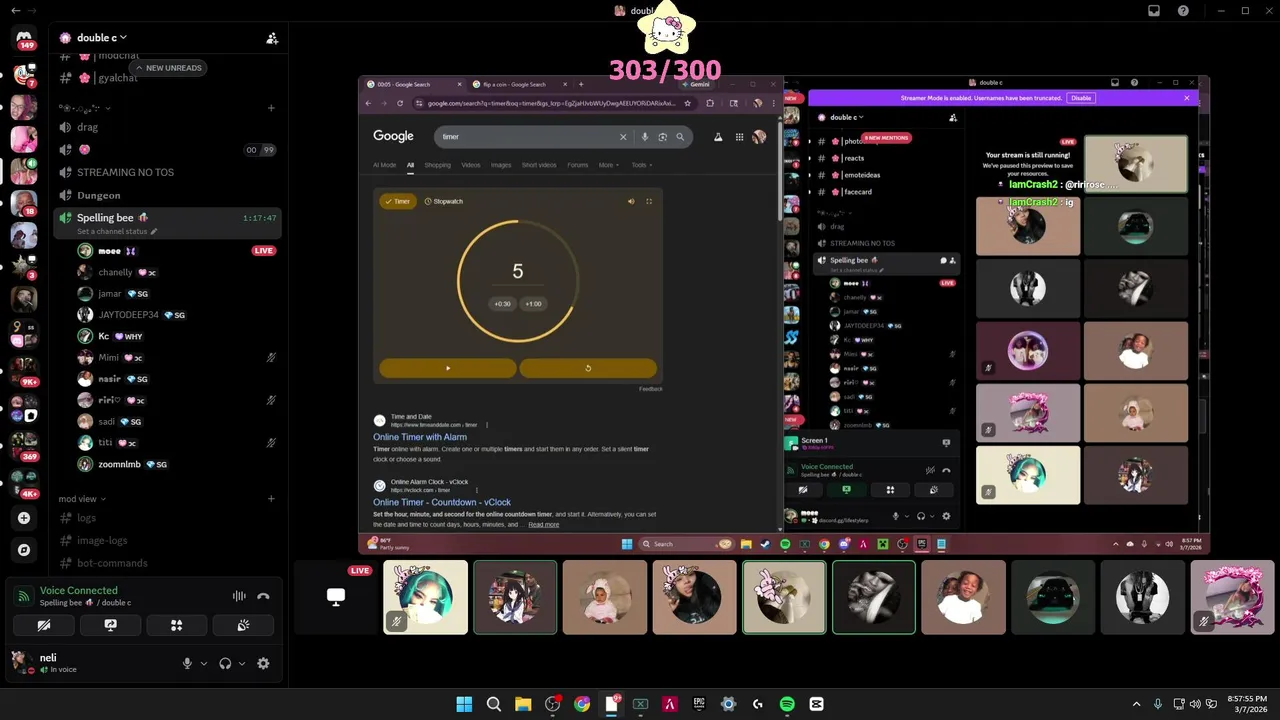The width and height of the screenshot is (1280, 720).
Task: Switch to the 00:05 Google Search tab
Action: (413, 84)
